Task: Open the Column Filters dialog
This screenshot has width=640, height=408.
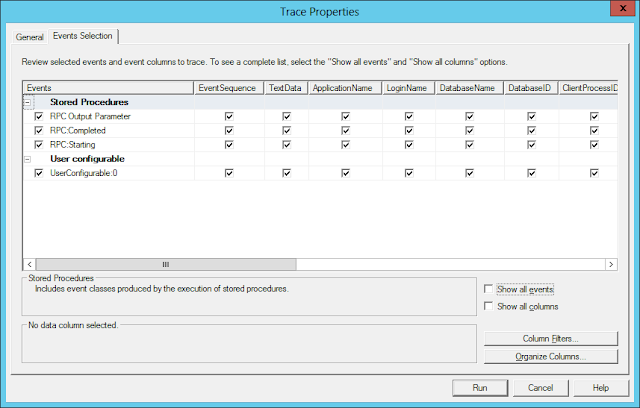Action: 551,339
